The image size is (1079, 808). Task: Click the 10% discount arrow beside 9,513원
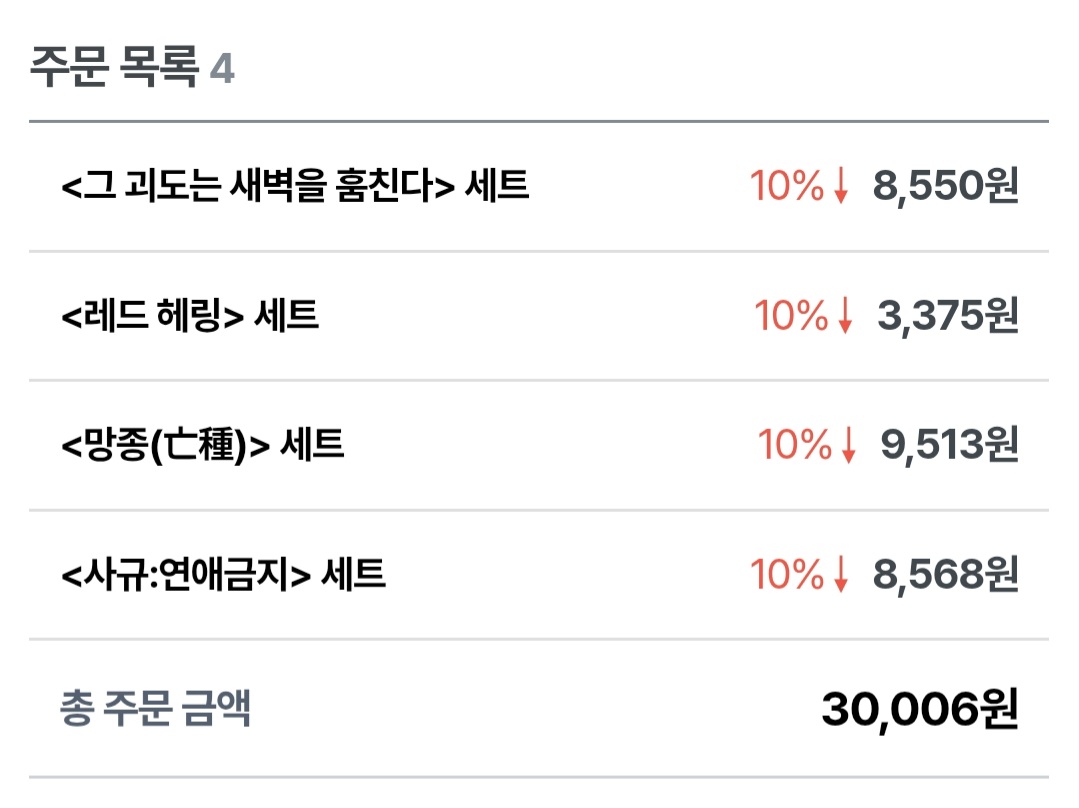point(848,445)
